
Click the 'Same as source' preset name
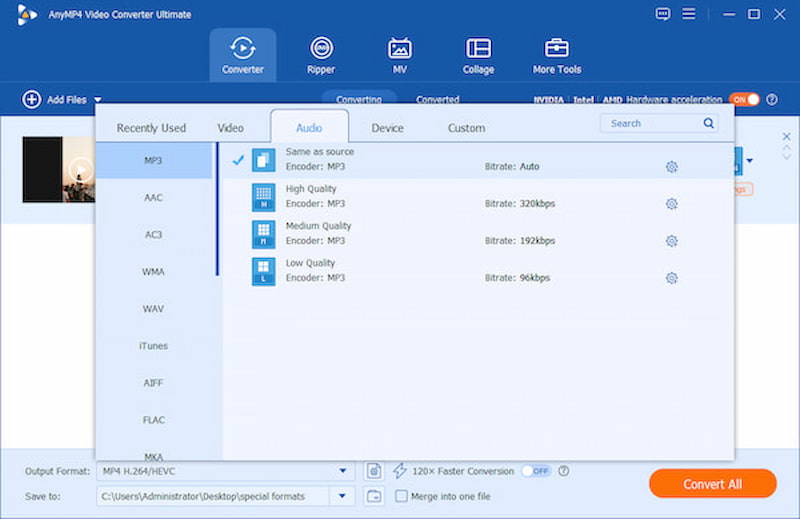(x=319, y=152)
